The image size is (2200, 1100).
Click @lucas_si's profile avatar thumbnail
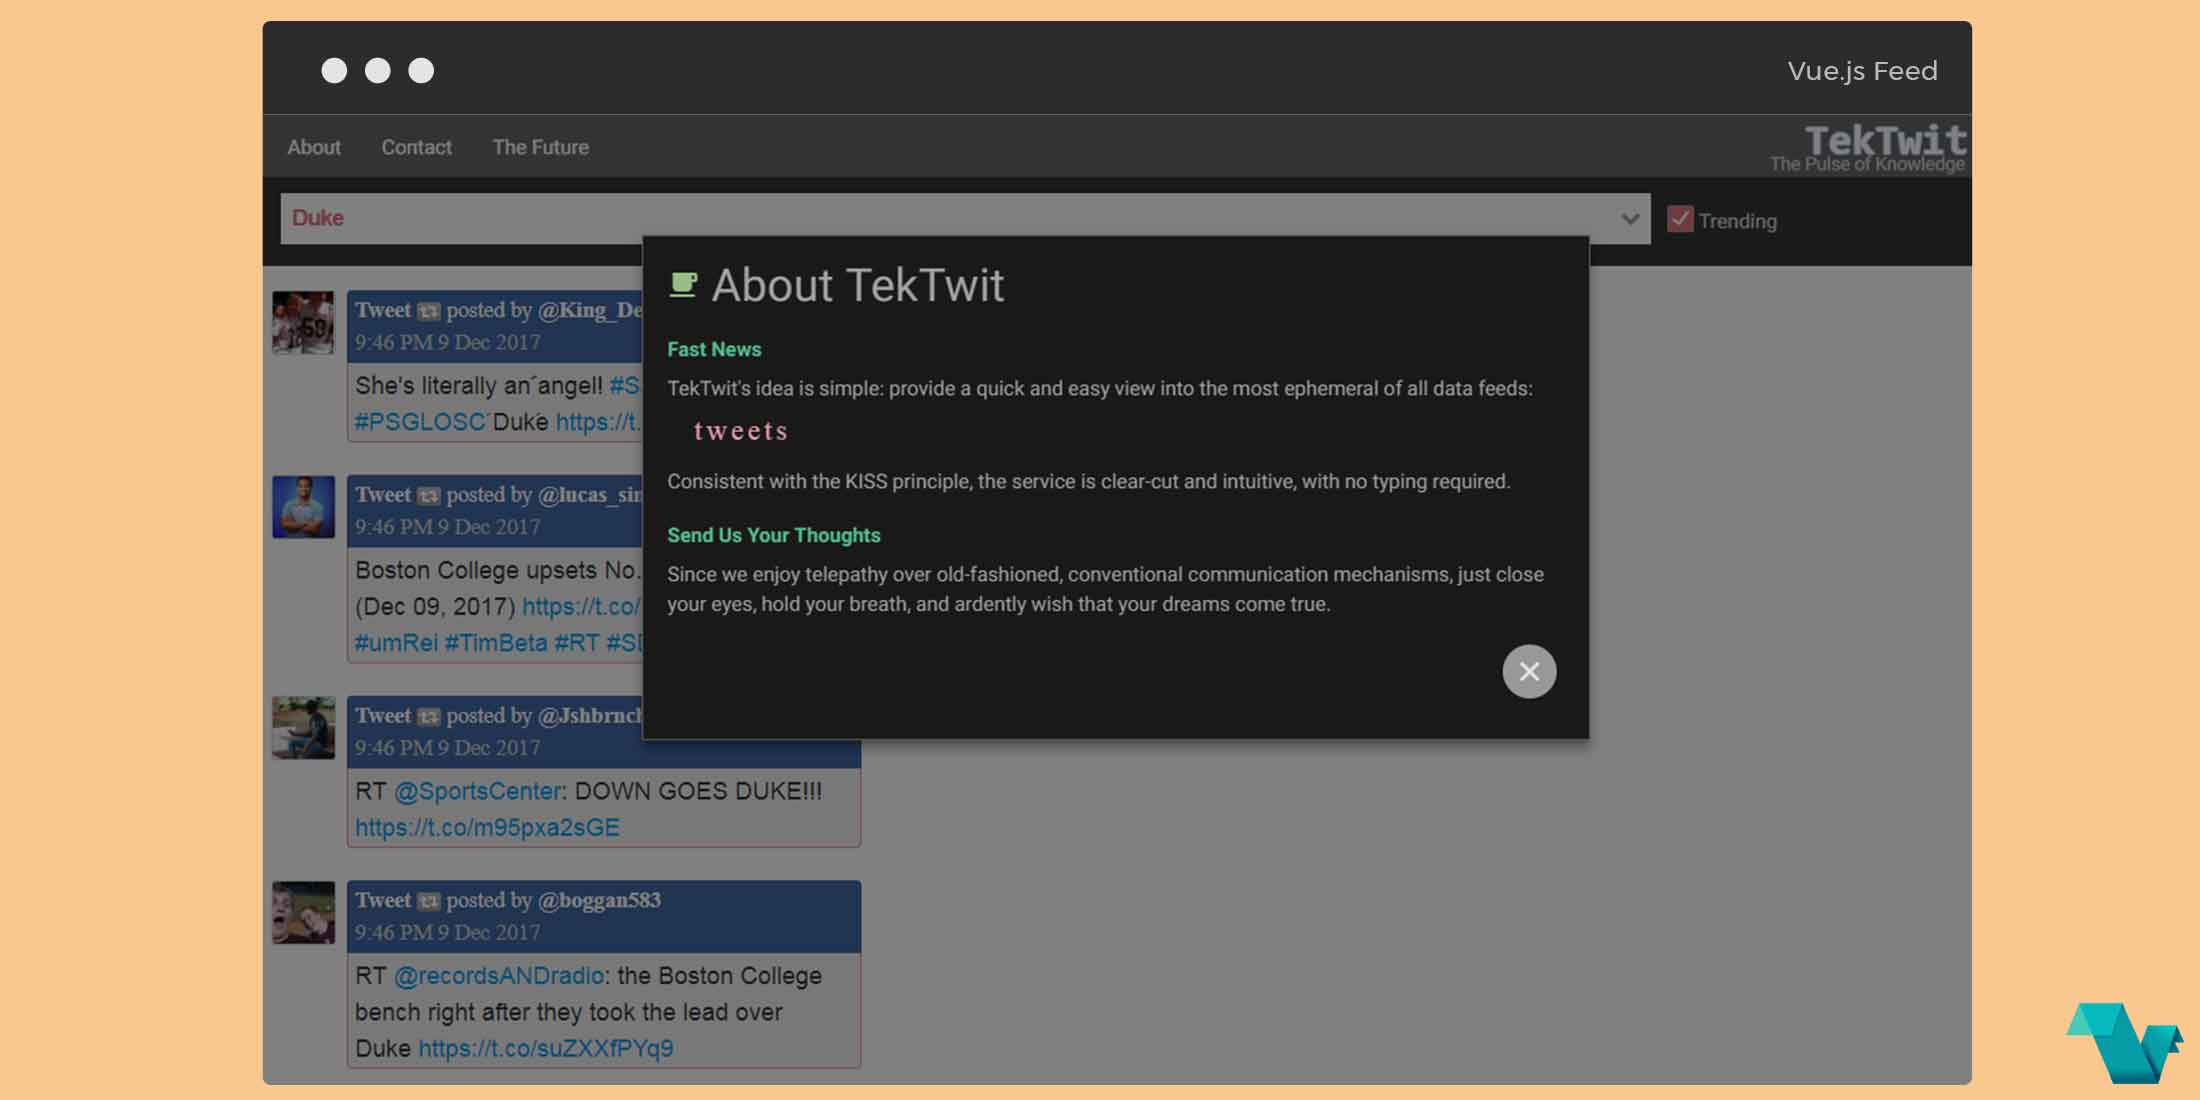(304, 507)
